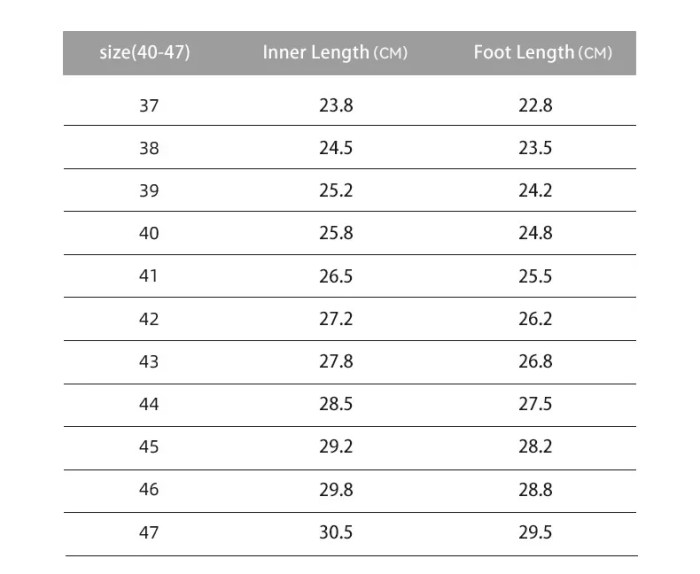Viewport: 700px width, 574px height.
Task: Select size 38 row label
Action: [x=149, y=148]
